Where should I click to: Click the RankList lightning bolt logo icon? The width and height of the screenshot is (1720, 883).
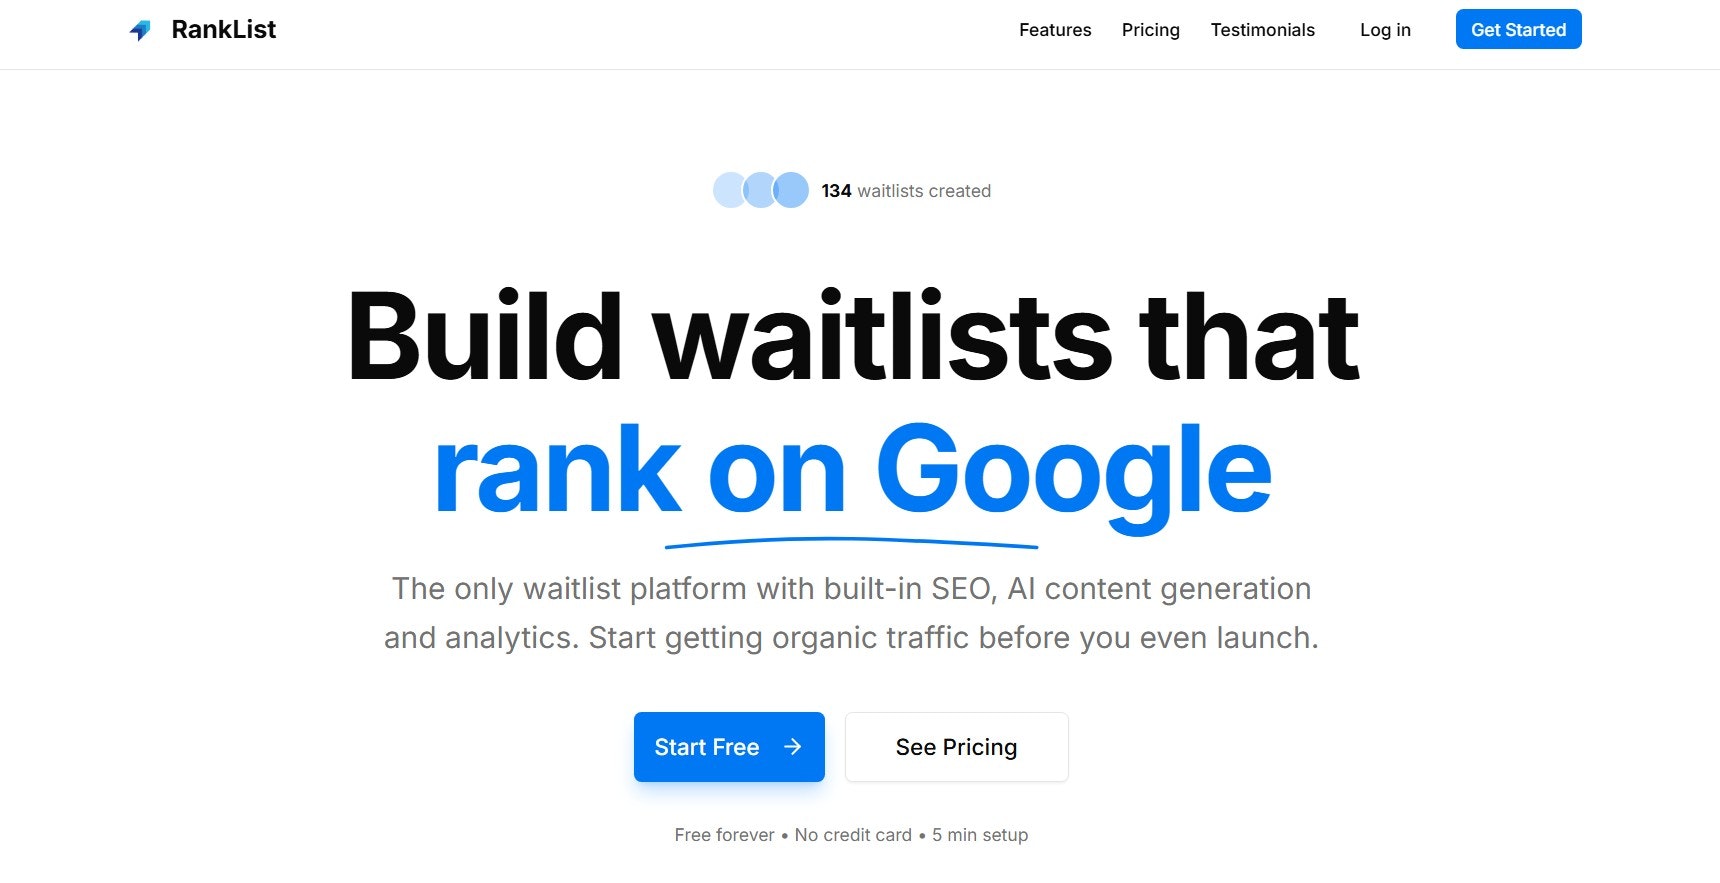point(141,29)
